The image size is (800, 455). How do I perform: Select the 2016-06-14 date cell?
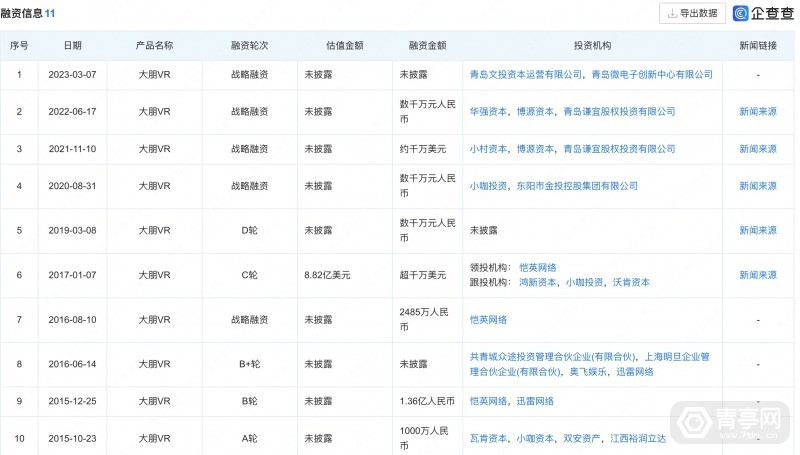point(72,364)
